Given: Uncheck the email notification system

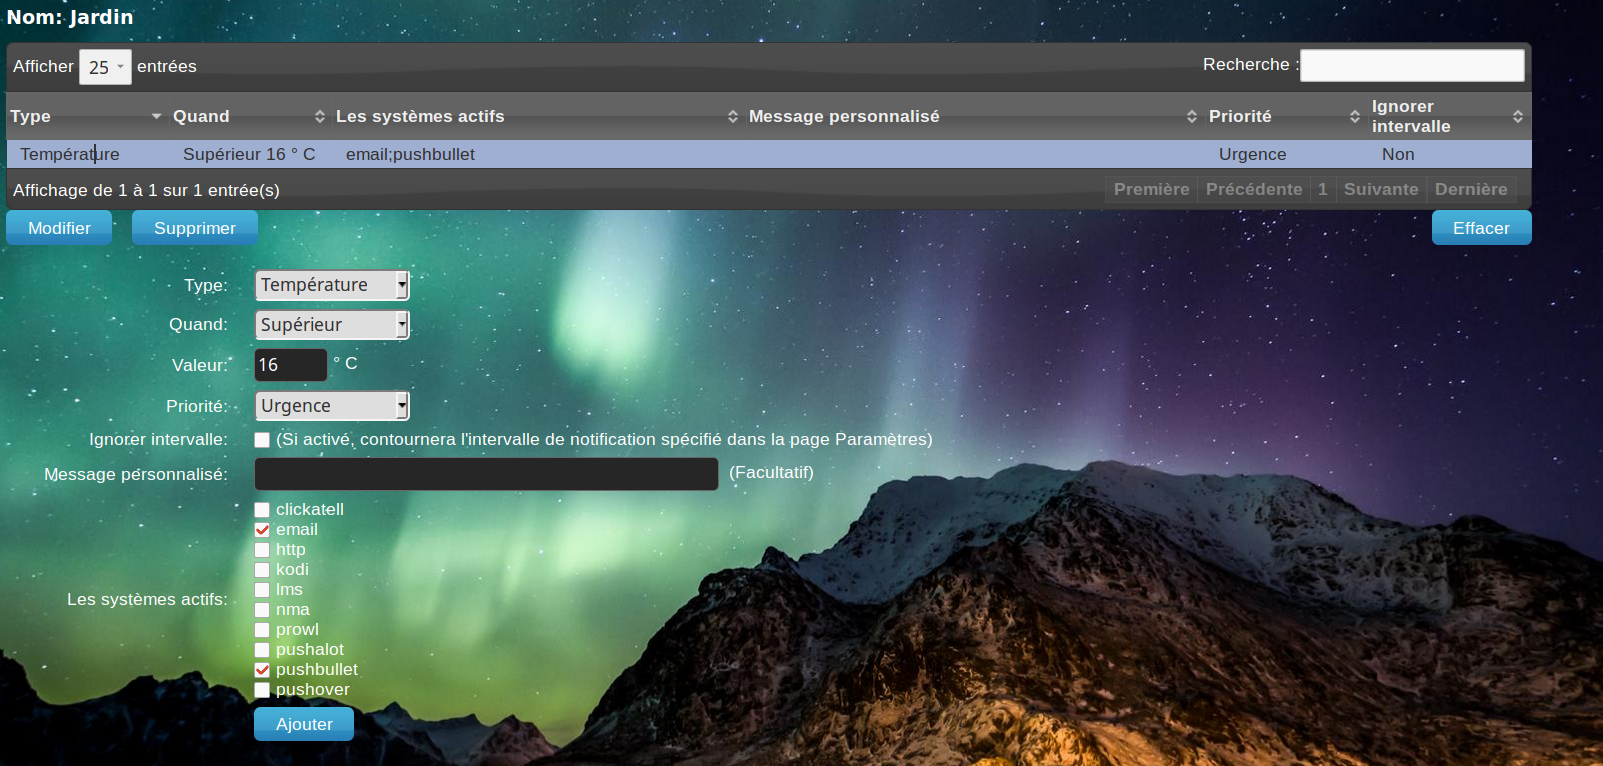Looking at the screenshot, I should point(262,530).
